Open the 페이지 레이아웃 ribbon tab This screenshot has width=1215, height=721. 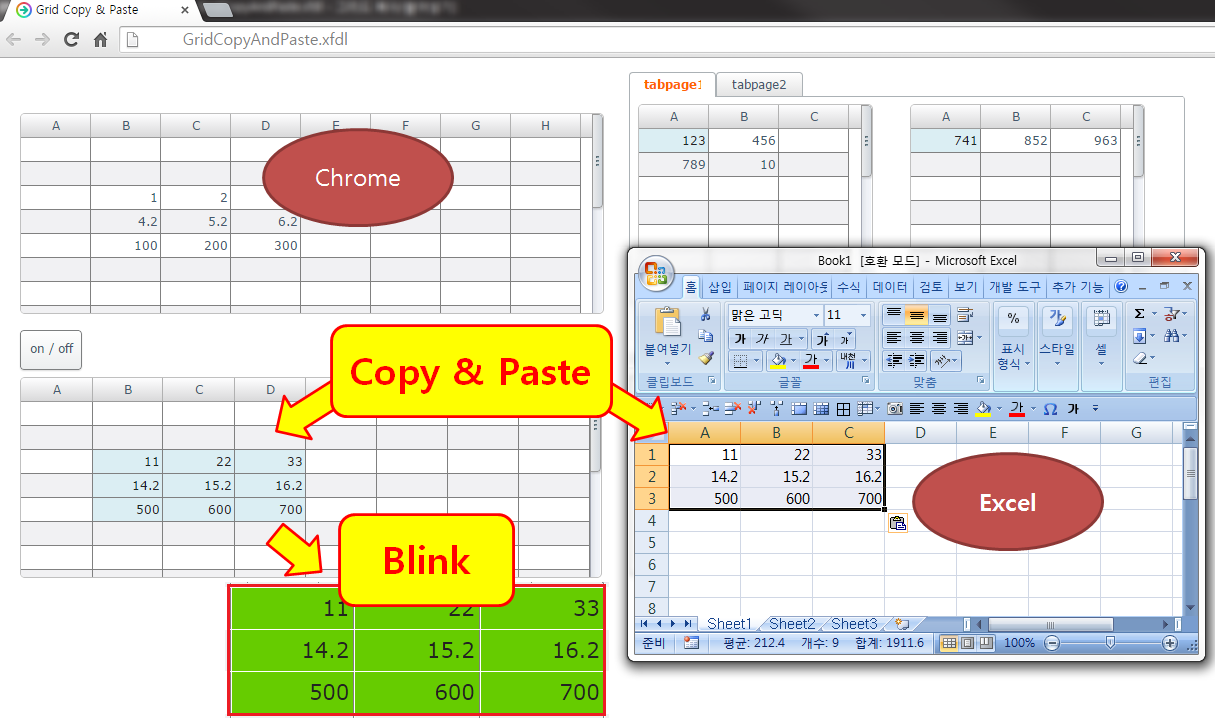tap(785, 287)
